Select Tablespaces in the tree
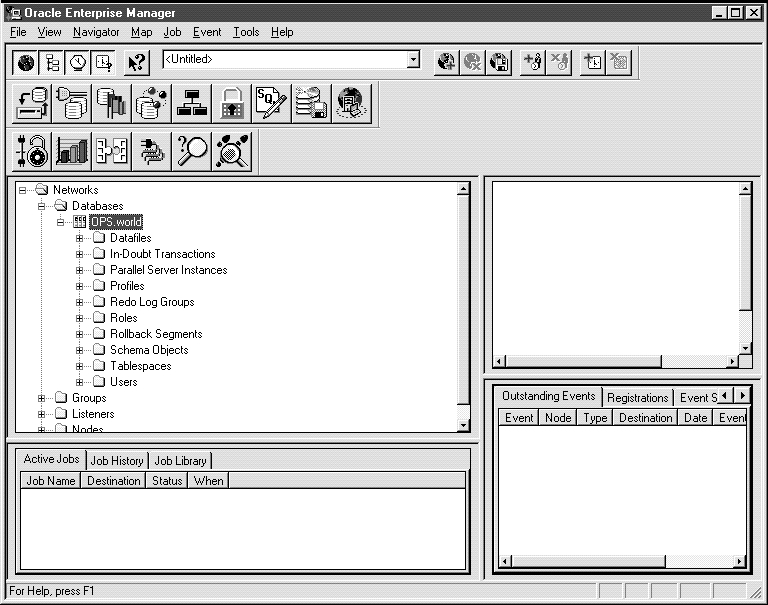This screenshot has width=768, height=605. pyautogui.click(x=141, y=366)
